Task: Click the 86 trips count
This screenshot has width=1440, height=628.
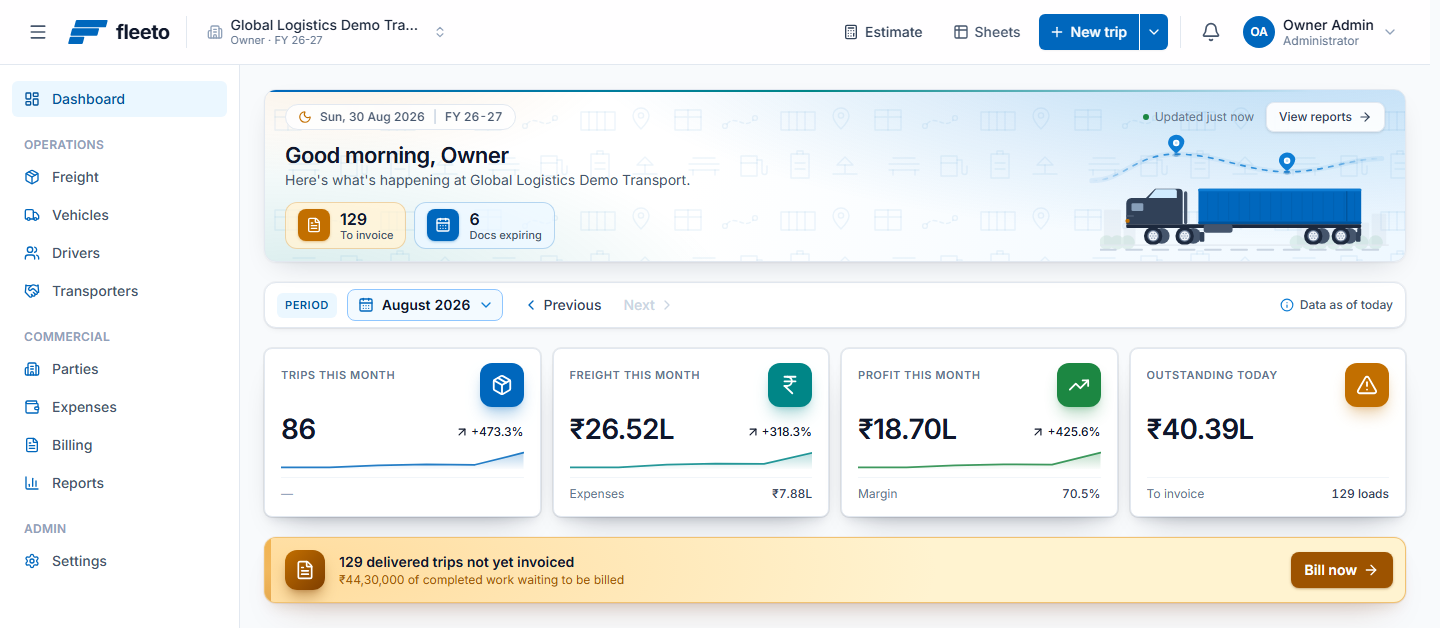Action: click(298, 429)
